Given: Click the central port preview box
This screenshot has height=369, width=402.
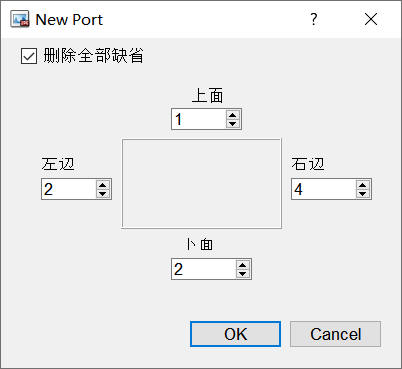Looking at the screenshot, I should point(202,184).
